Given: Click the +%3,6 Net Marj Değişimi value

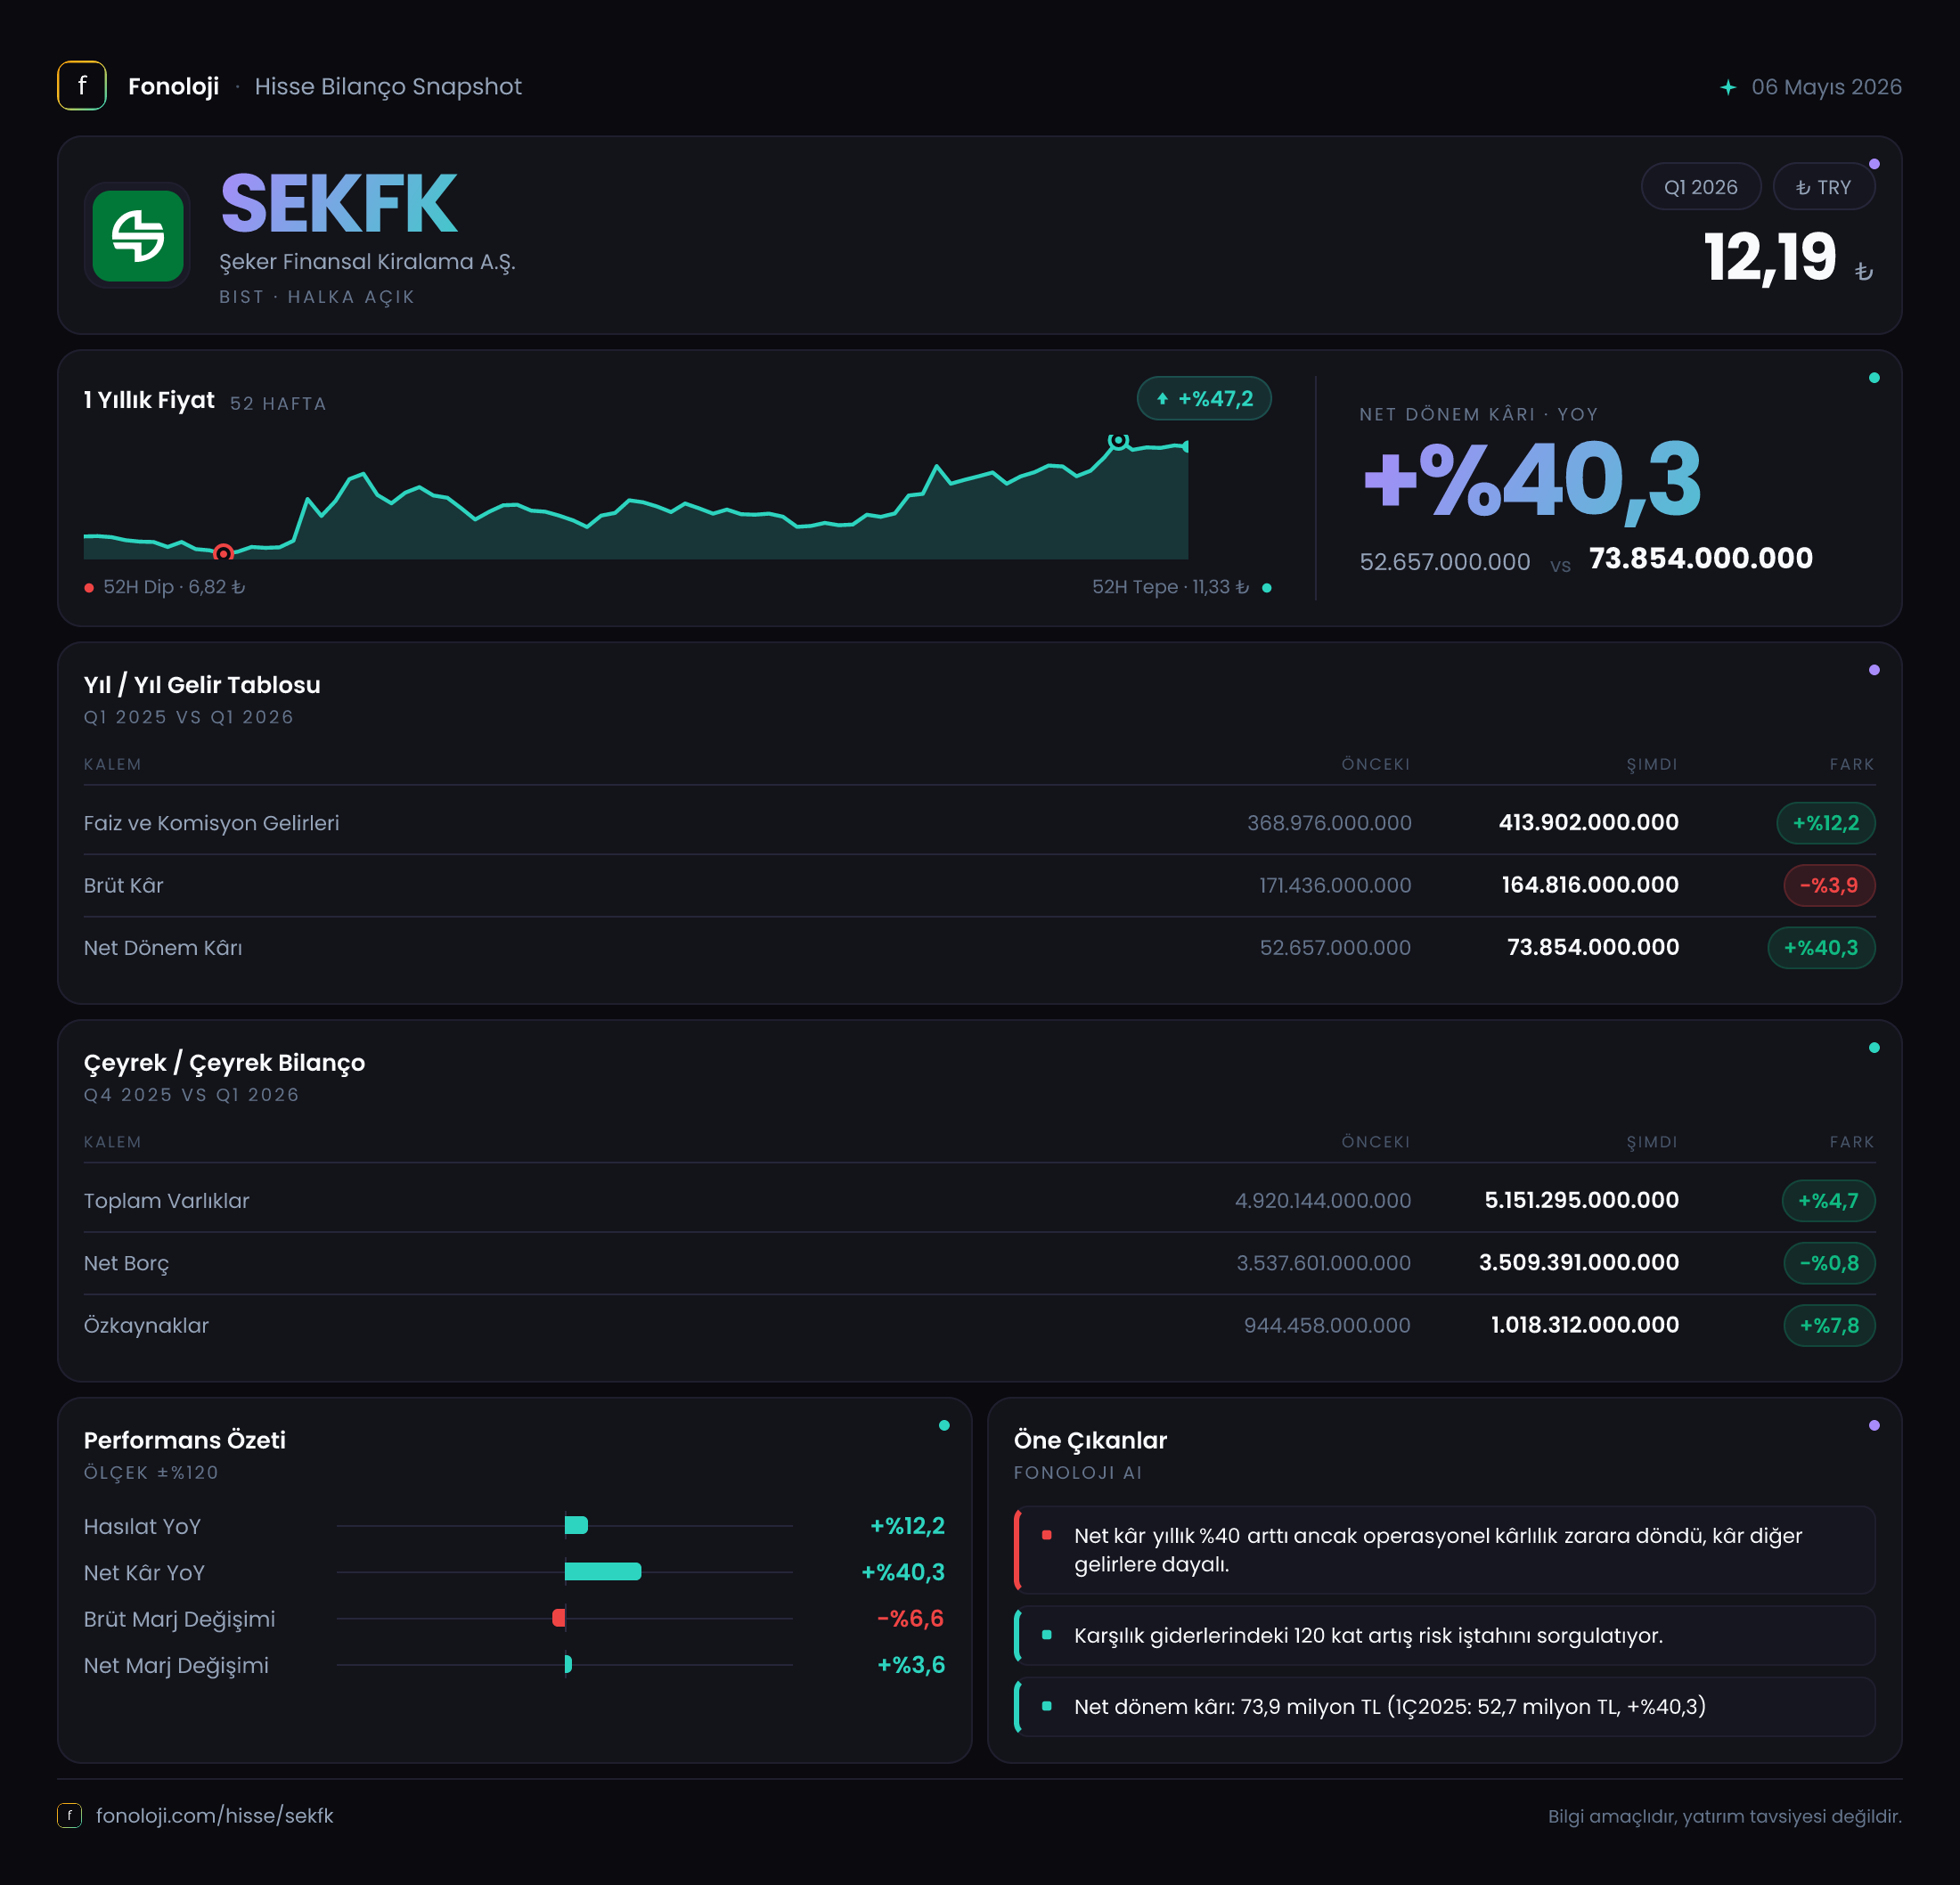Looking at the screenshot, I should [x=910, y=1665].
